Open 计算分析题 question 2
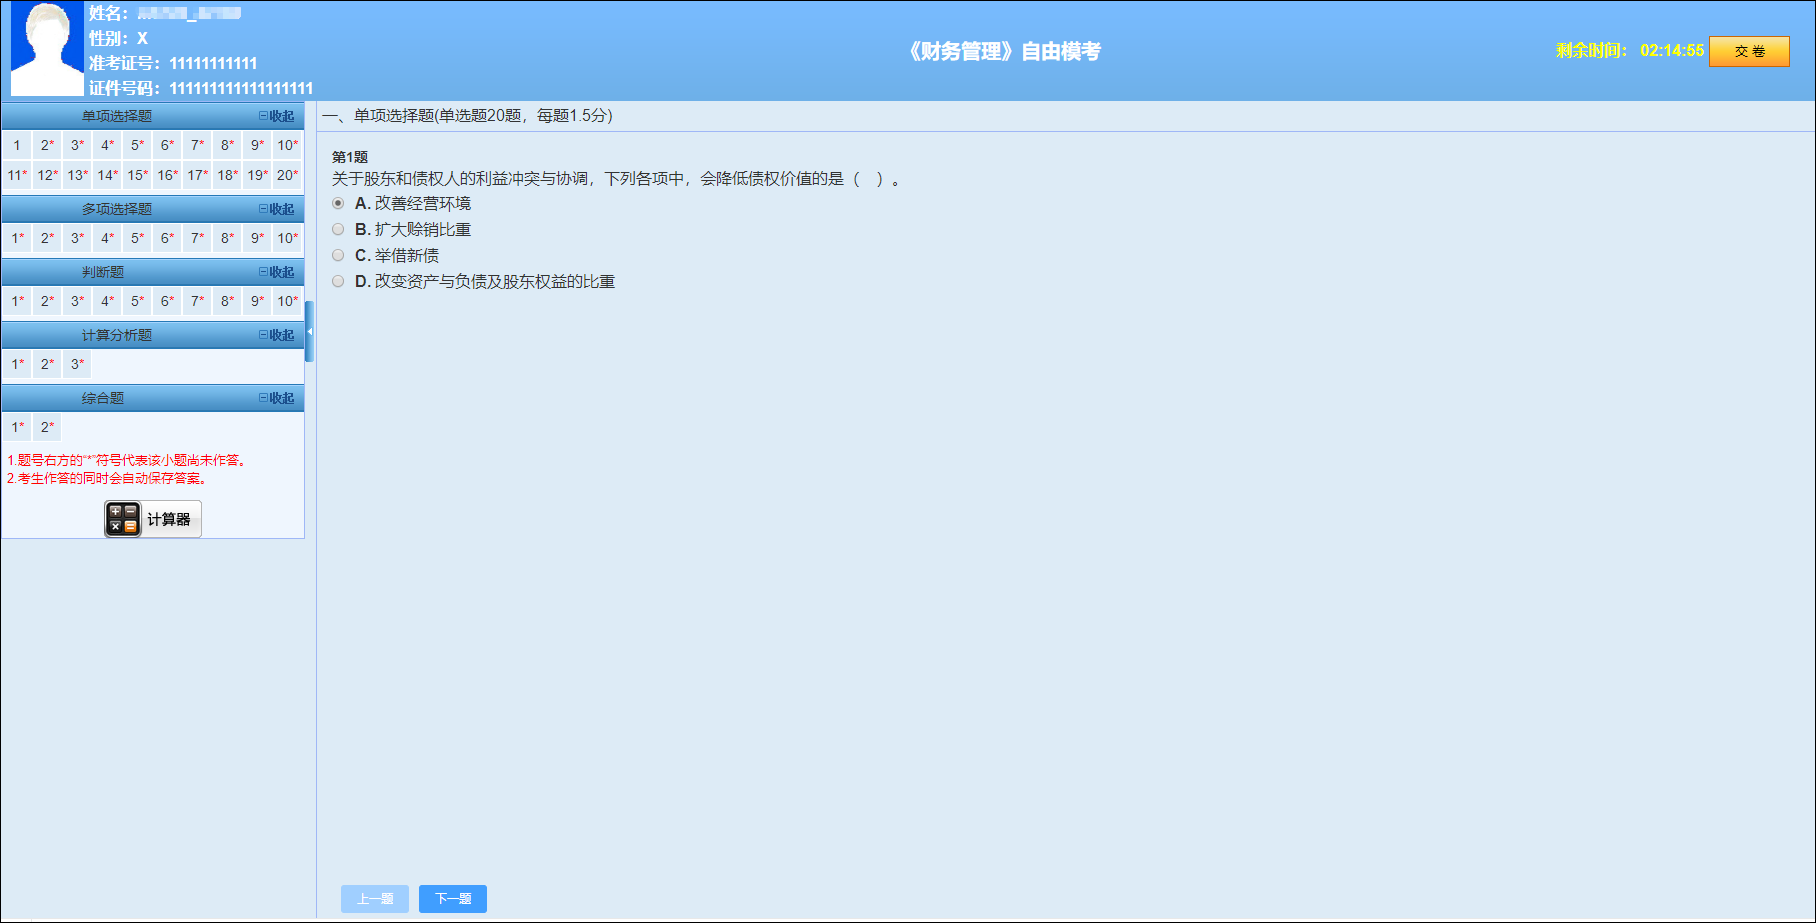 [x=46, y=363]
